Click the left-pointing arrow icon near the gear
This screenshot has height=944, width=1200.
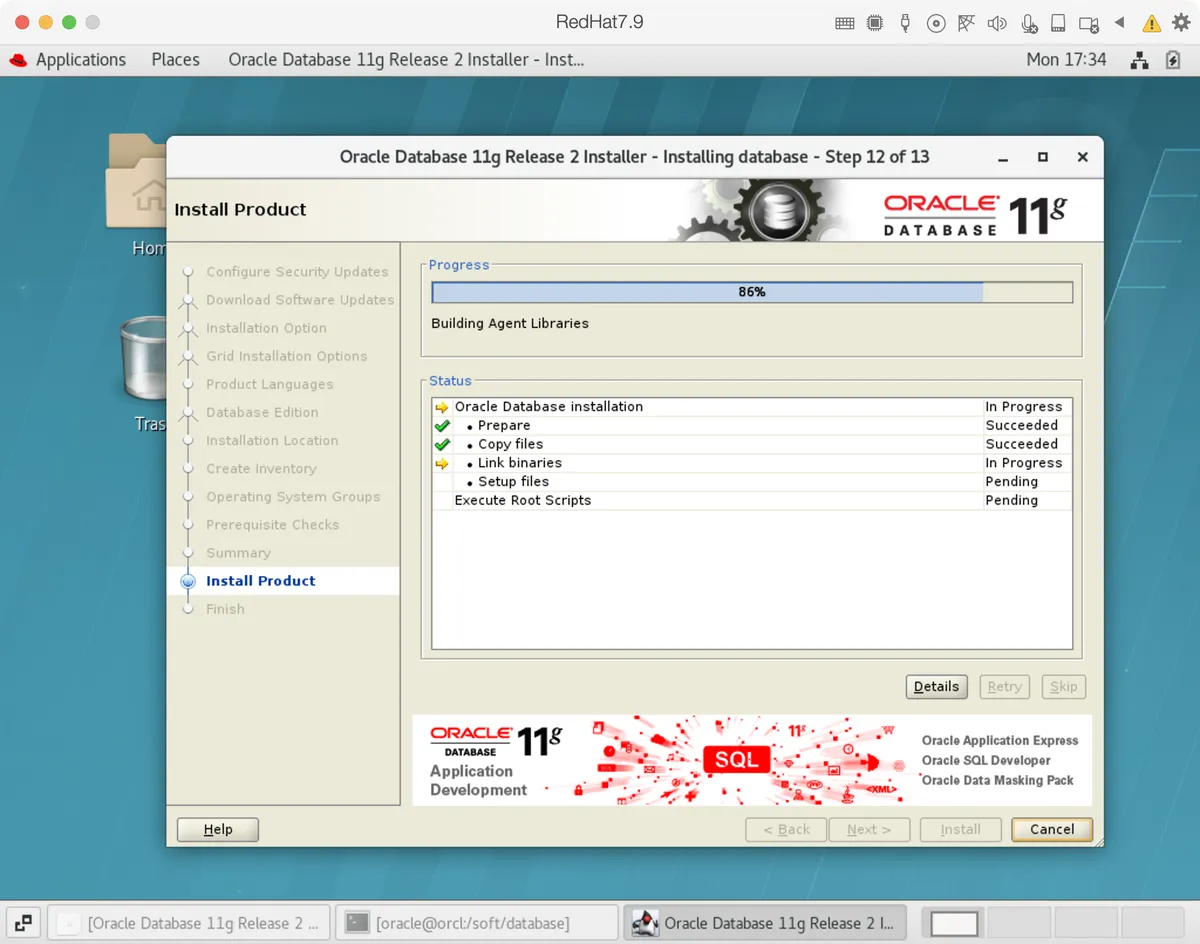[1120, 22]
